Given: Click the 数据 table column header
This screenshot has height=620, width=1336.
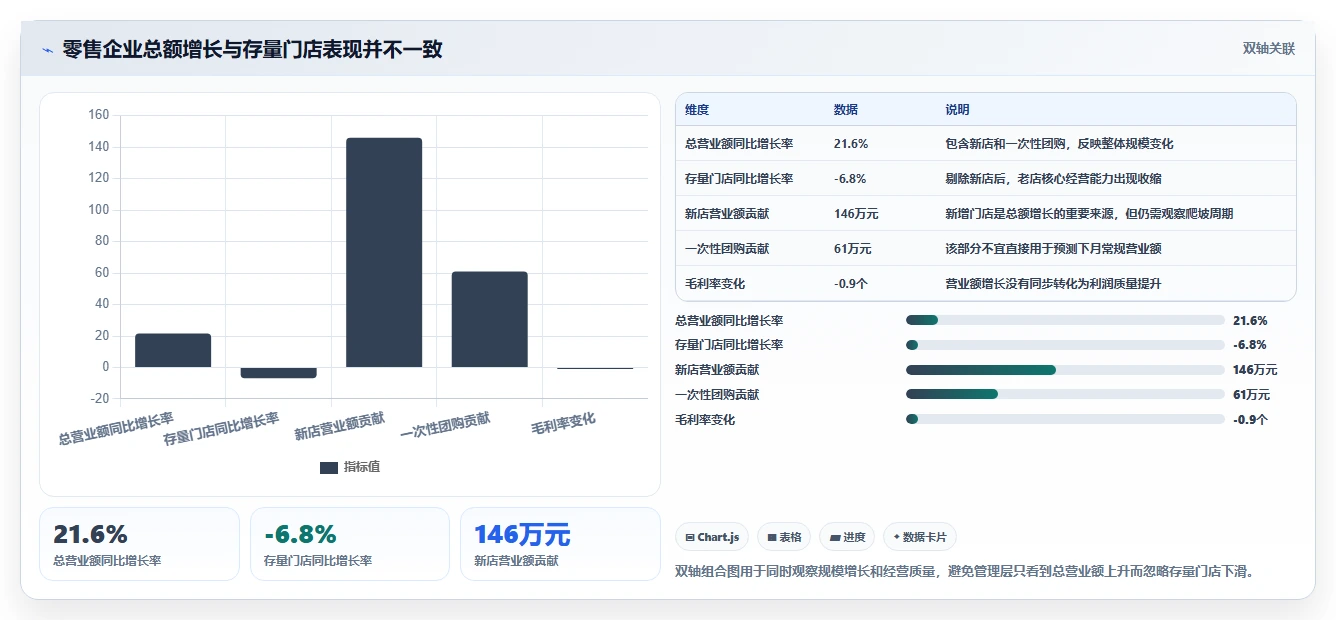Looking at the screenshot, I should coord(846,110).
